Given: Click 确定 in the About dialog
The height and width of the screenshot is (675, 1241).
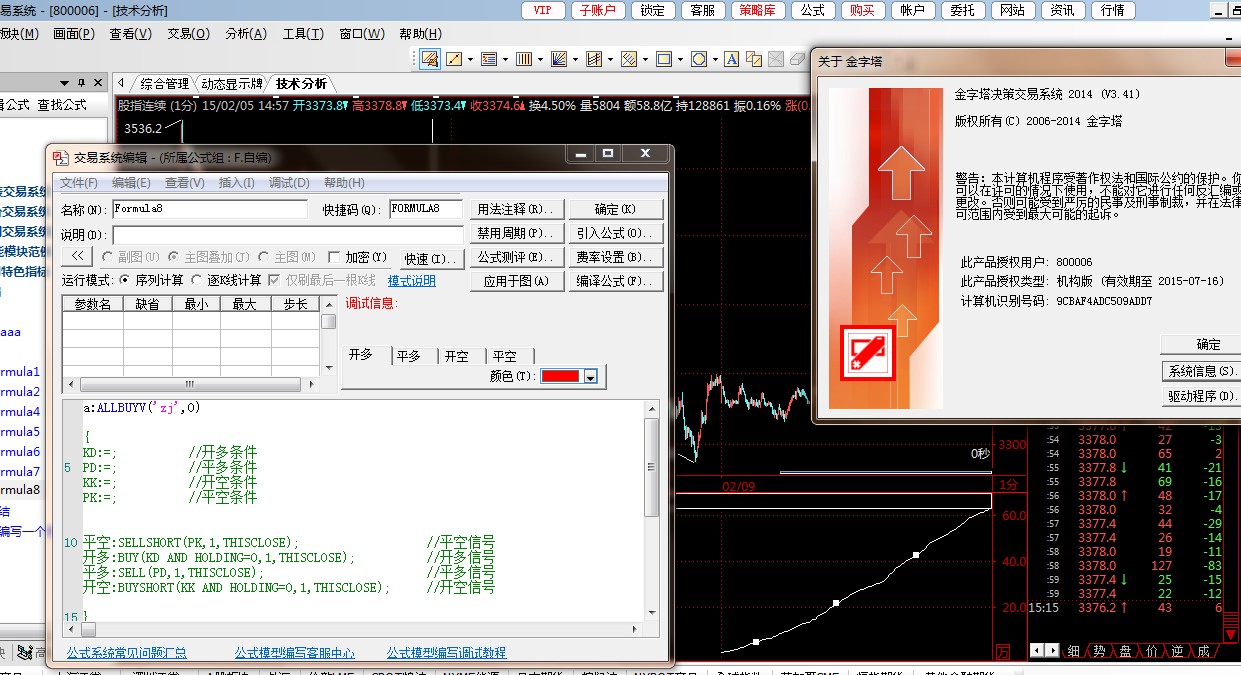Looking at the screenshot, I should [1209, 344].
